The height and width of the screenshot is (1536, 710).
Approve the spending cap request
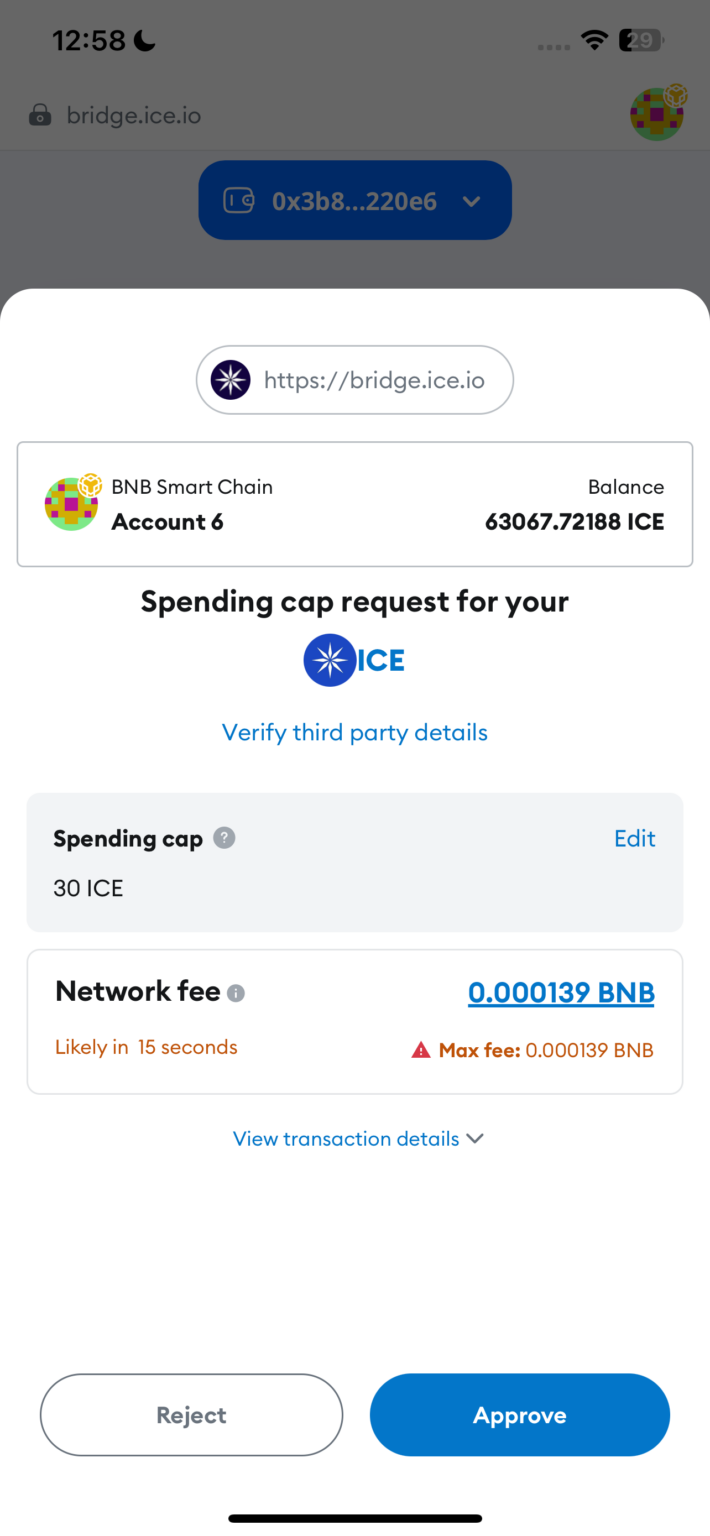coord(519,1414)
